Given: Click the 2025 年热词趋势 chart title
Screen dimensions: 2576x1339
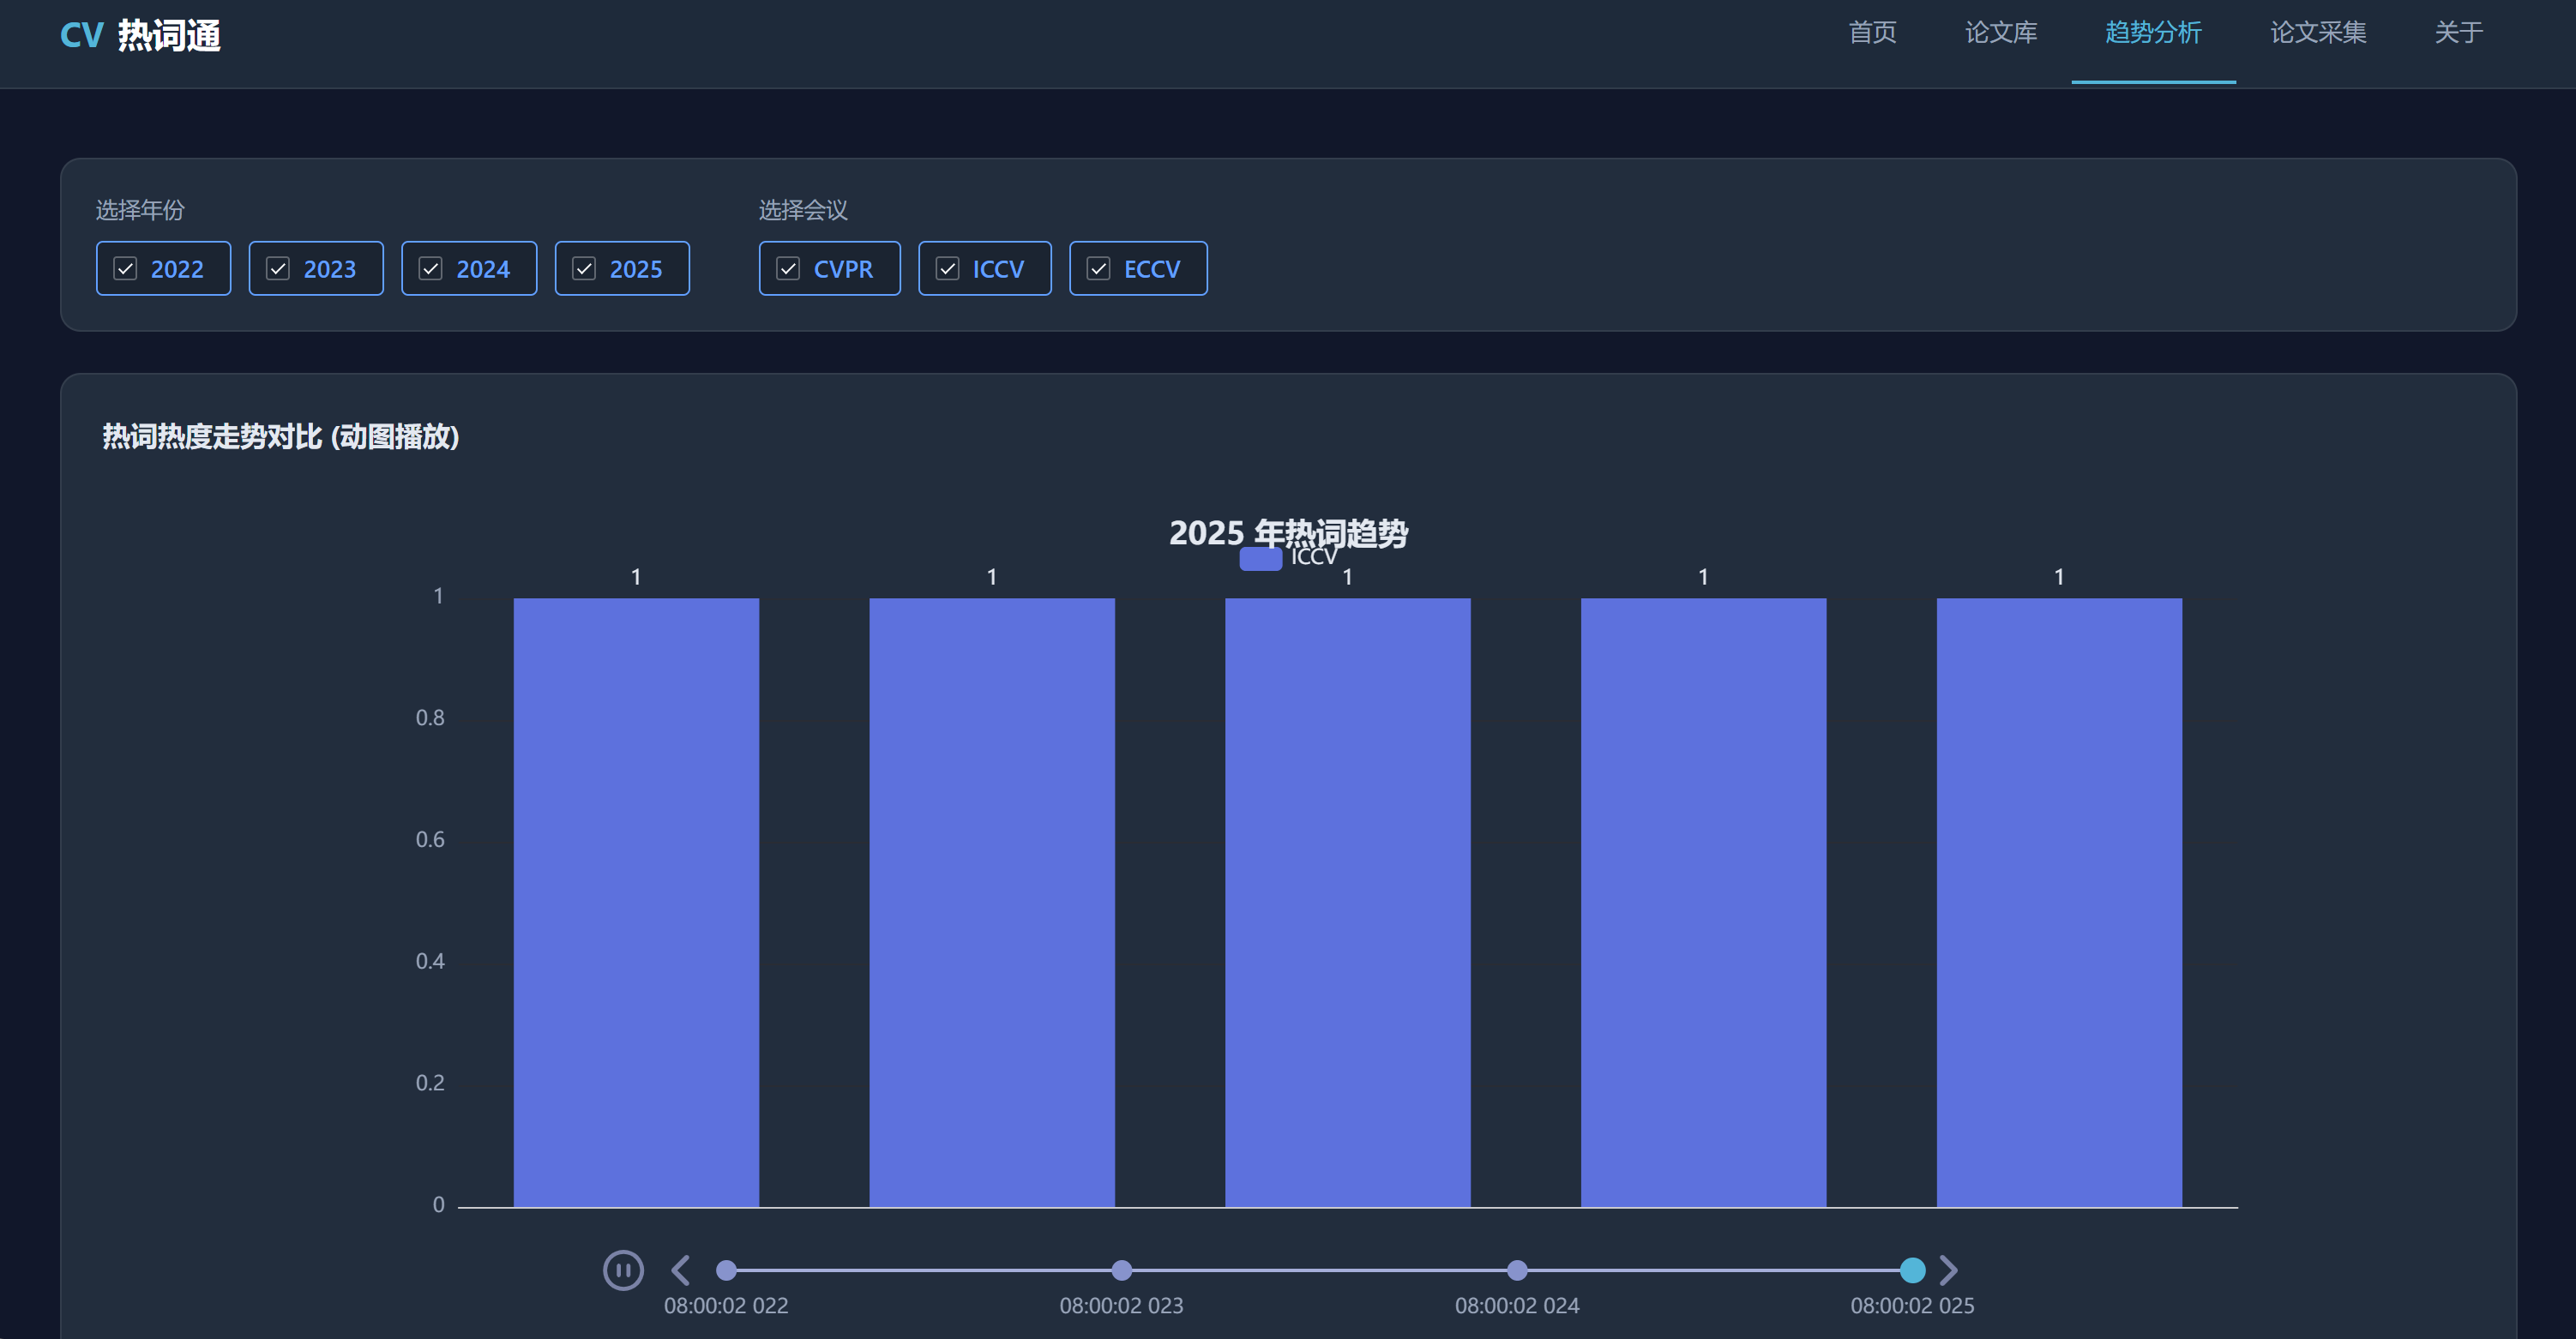Looking at the screenshot, I should pos(1288,532).
